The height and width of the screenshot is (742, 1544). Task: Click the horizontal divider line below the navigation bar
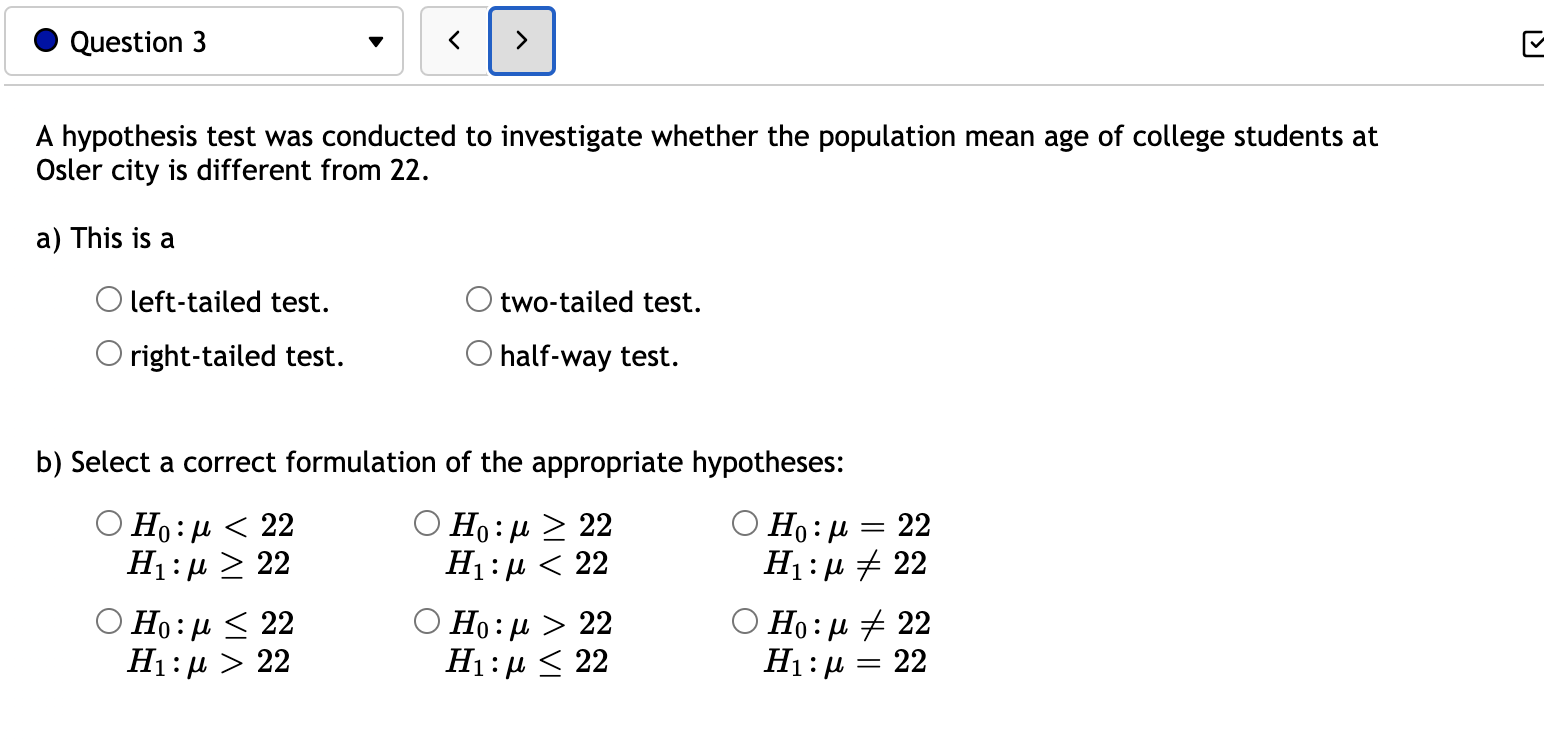coord(772,87)
